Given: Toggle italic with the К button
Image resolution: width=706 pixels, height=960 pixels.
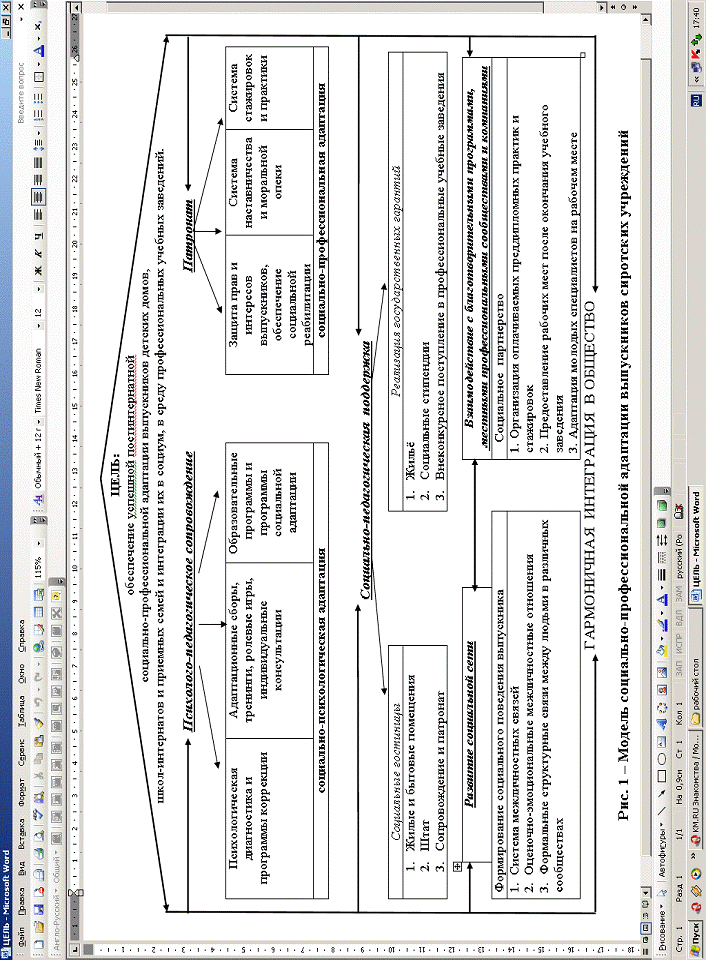Looking at the screenshot, I should click(x=39, y=253).
